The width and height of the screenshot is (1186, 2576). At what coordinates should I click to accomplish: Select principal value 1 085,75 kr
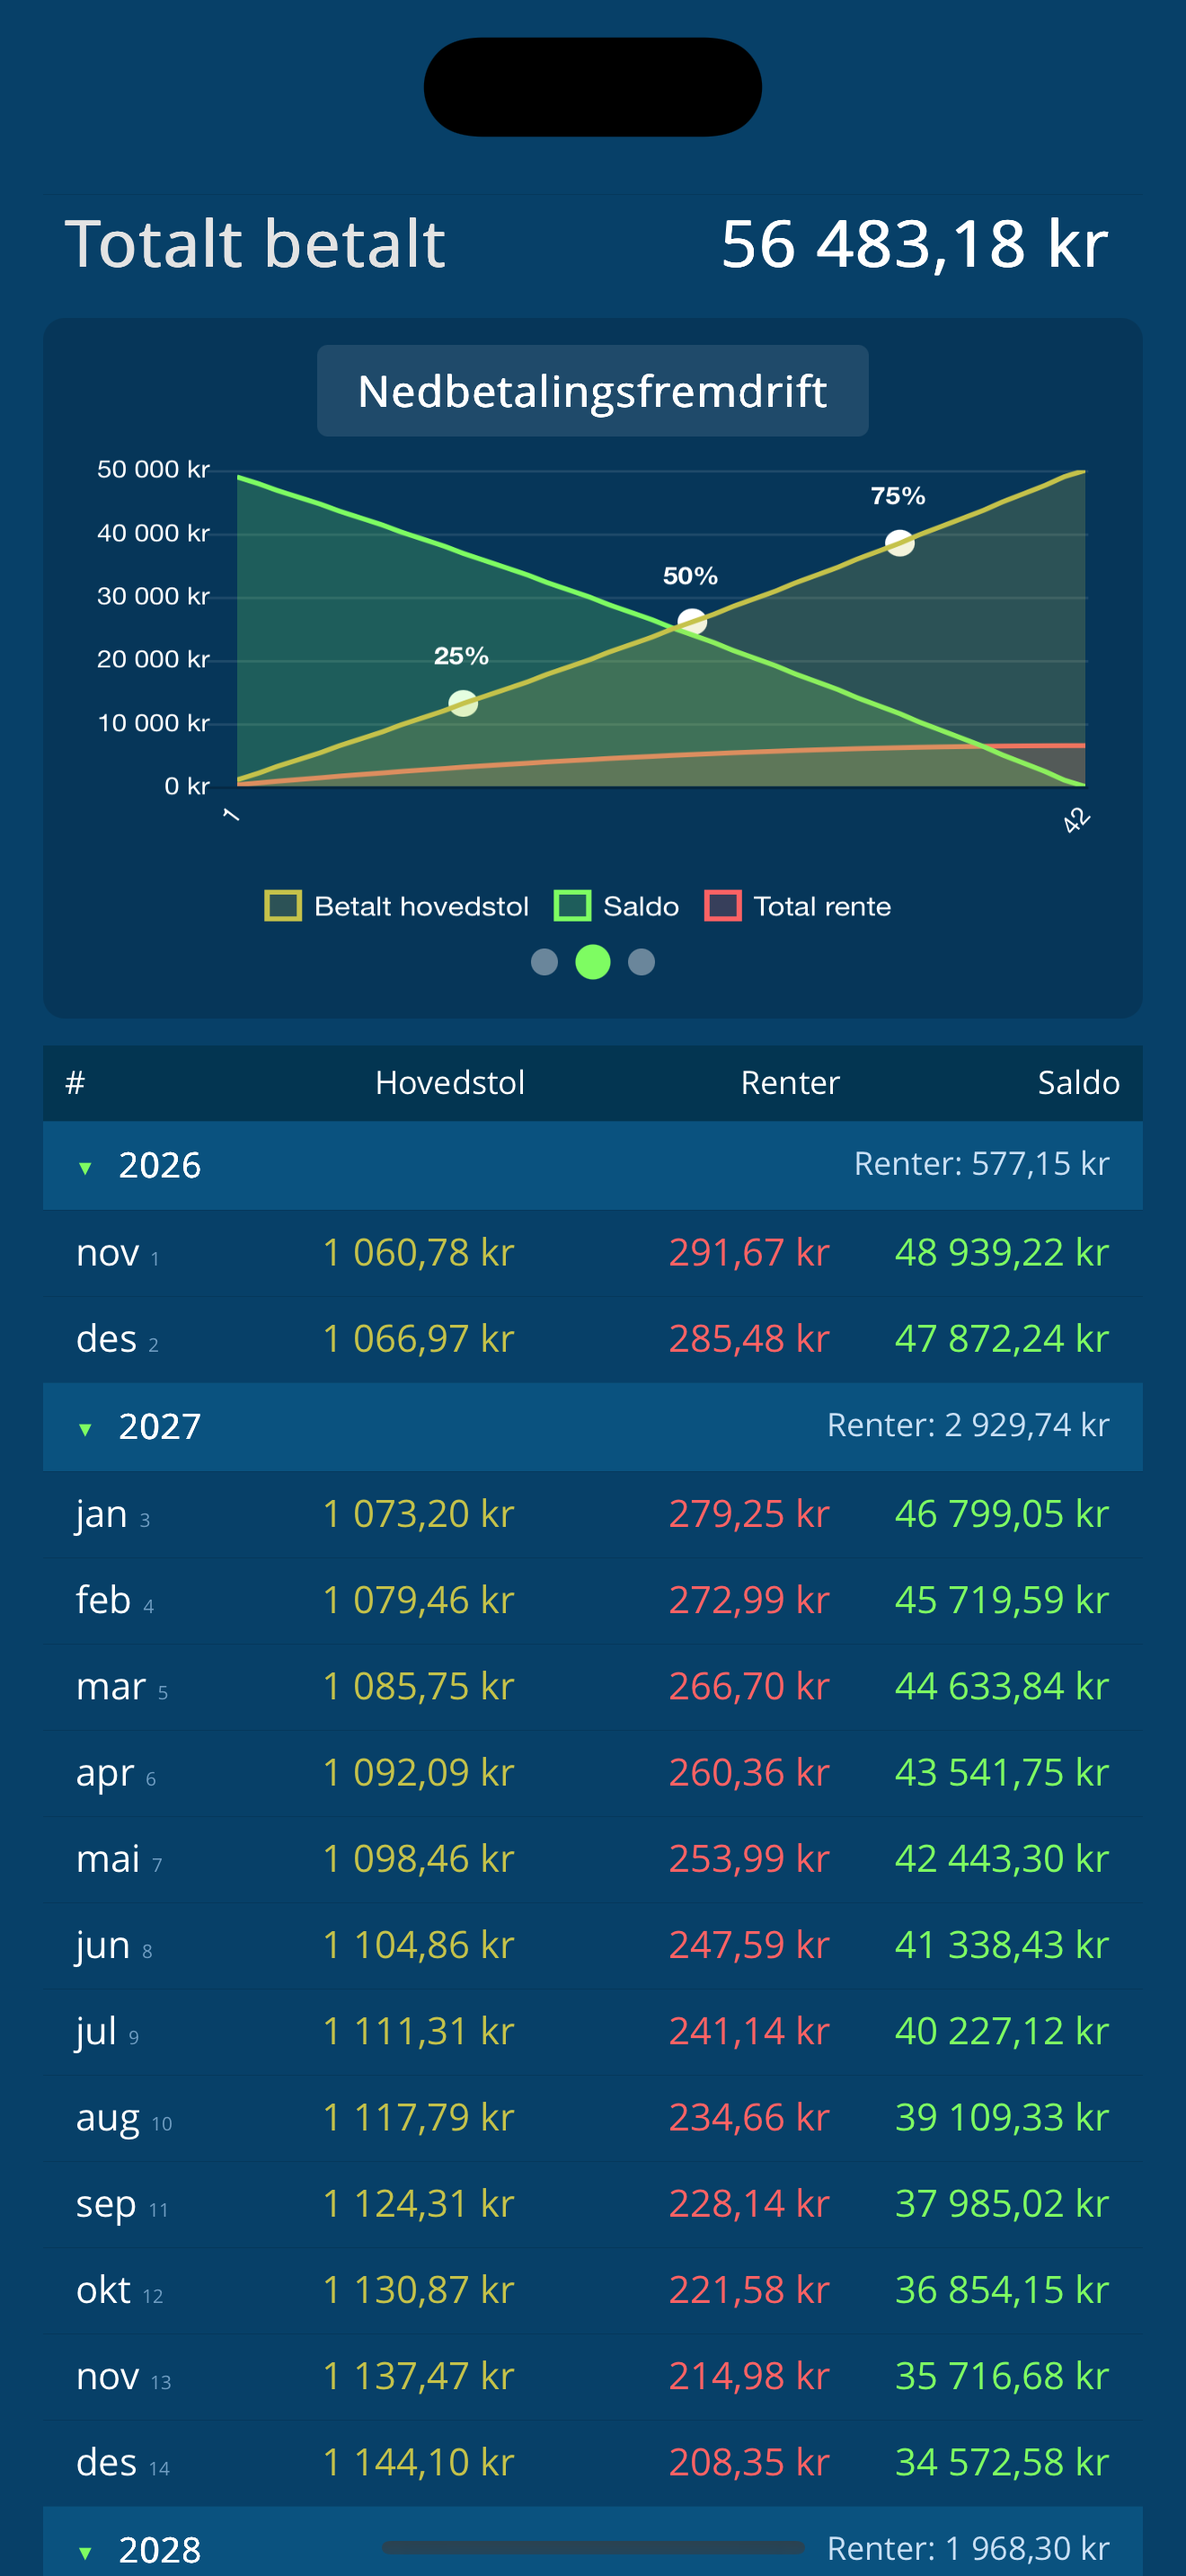(418, 1687)
